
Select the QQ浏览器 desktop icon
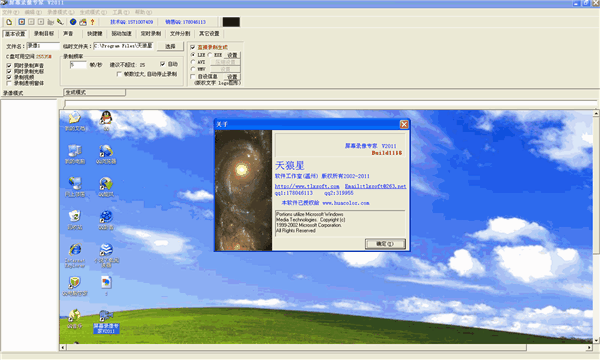point(106,154)
